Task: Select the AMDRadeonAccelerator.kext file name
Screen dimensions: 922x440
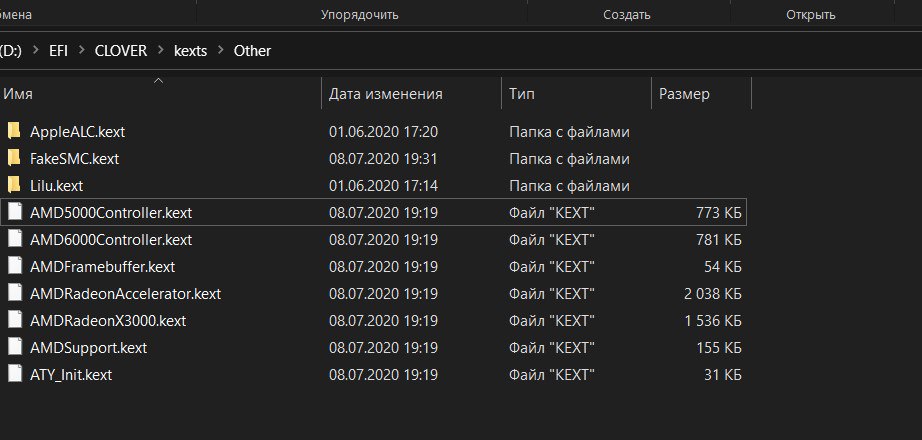Action: coord(125,294)
